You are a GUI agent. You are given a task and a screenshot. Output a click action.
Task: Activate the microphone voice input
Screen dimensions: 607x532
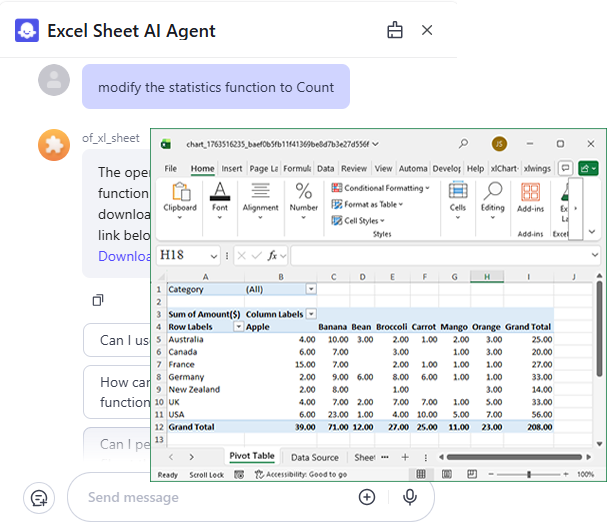pos(410,497)
